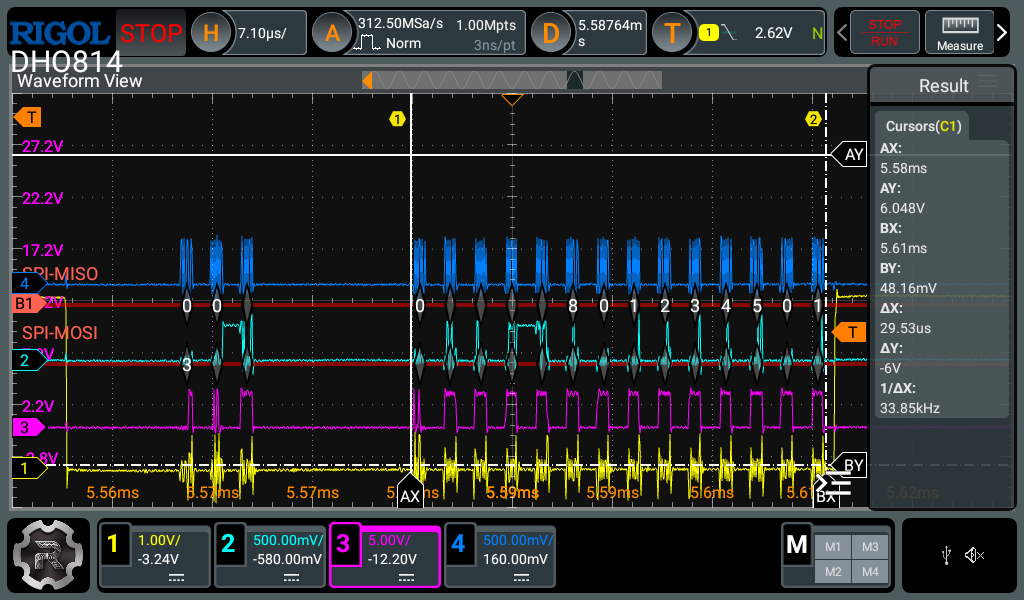Image resolution: width=1024 pixels, height=600 pixels.
Task: Go to previous toolbar page arrow
Action: click(842, 33)
